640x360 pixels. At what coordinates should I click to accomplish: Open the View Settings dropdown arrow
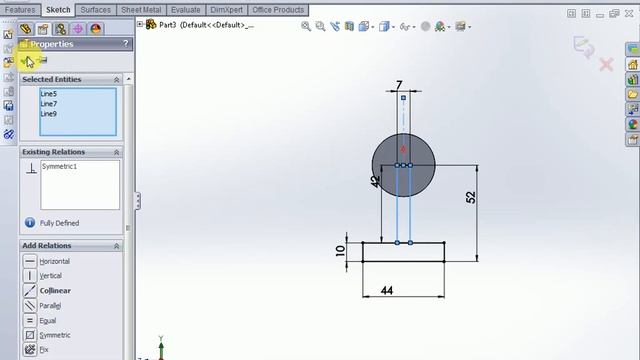470,27
